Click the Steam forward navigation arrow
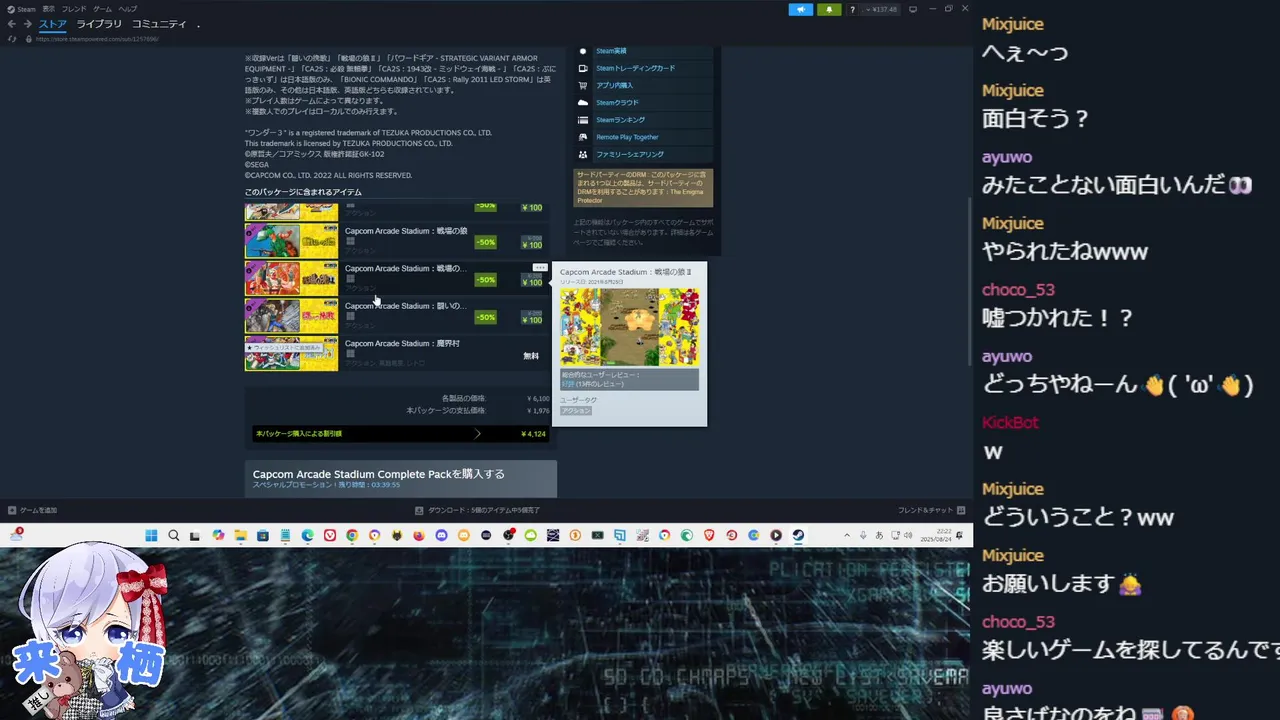 coord(27,24)
